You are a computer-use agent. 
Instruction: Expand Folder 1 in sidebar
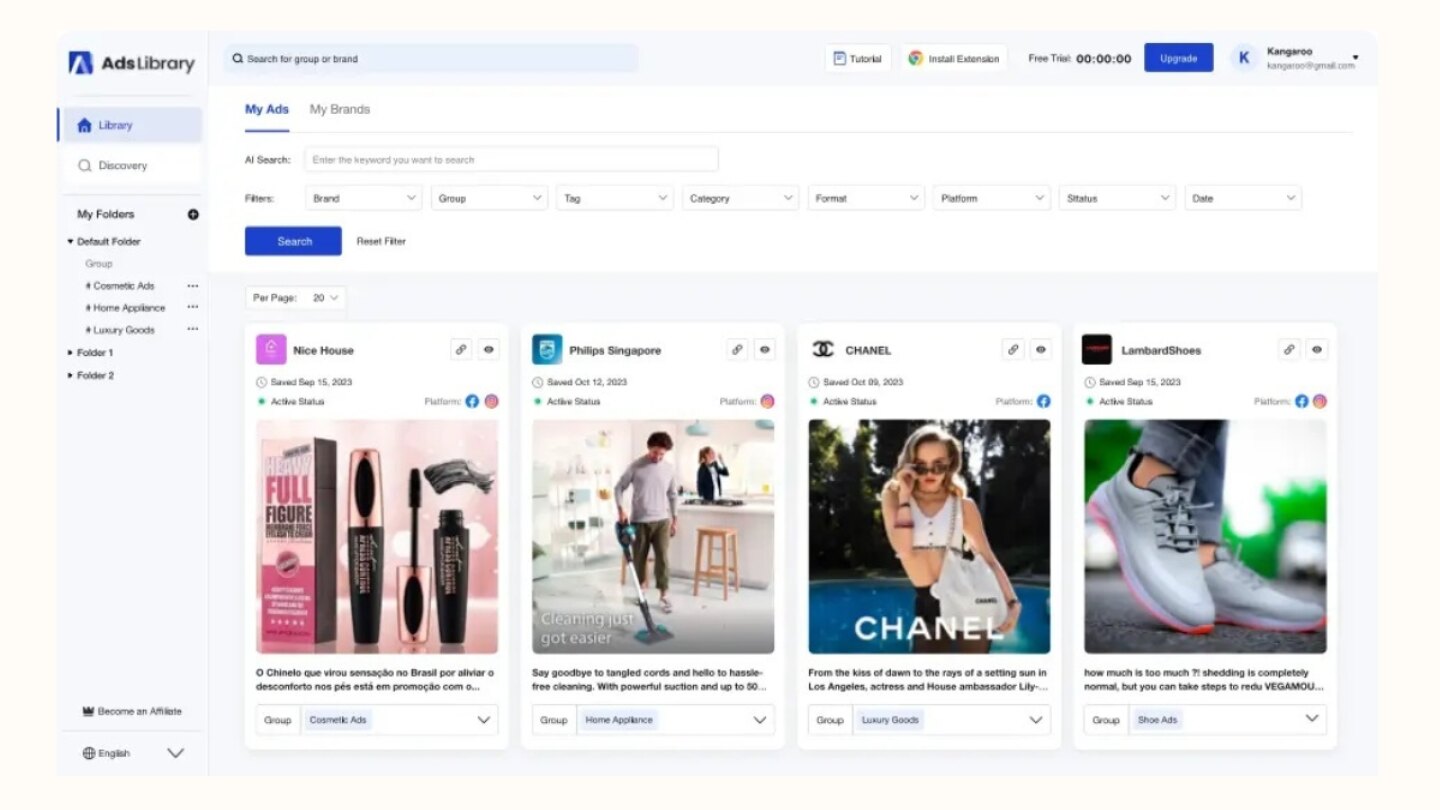pos(71,352)
